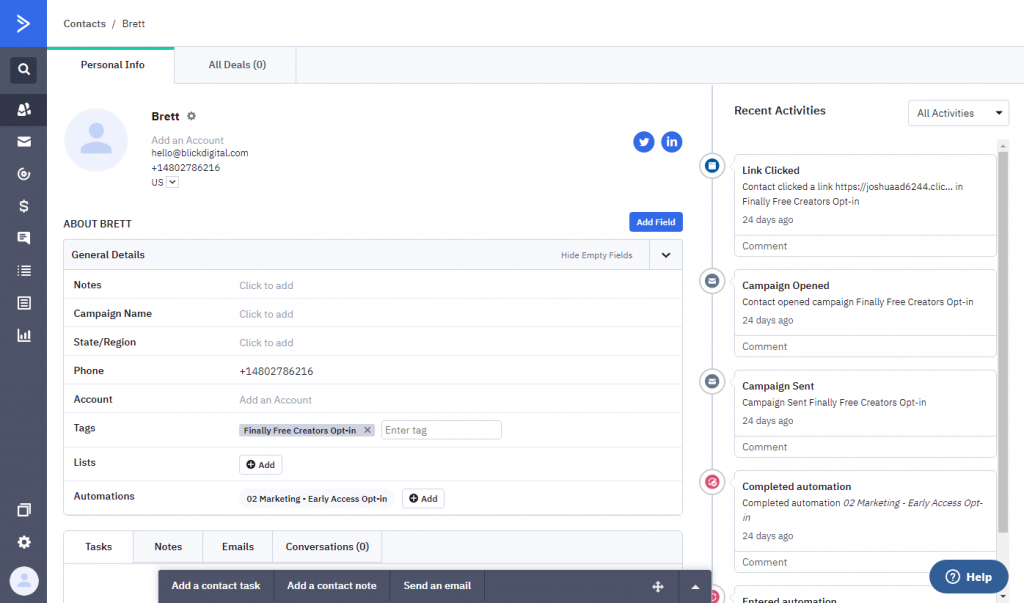Click the Contacts breadcrumb link

[84, 24]
